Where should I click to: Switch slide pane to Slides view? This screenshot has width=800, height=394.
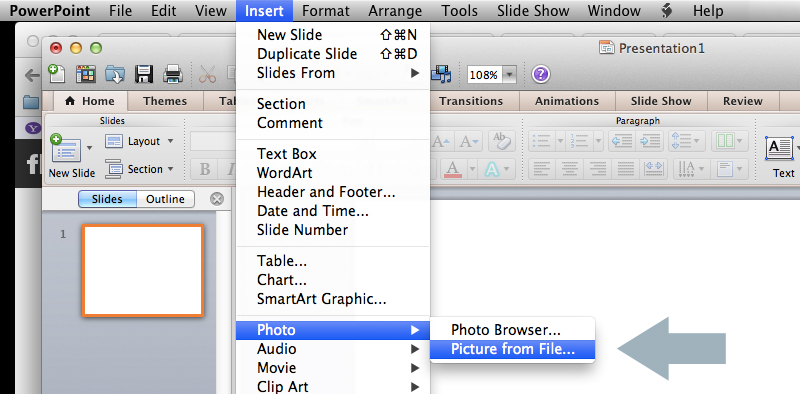107,199
